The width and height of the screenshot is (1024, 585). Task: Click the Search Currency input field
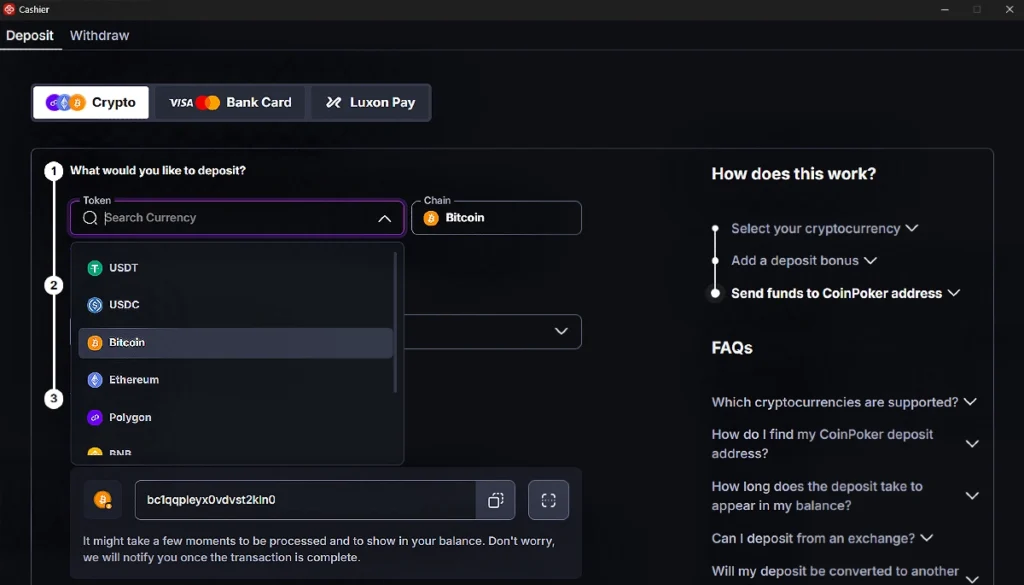point(235,218)
